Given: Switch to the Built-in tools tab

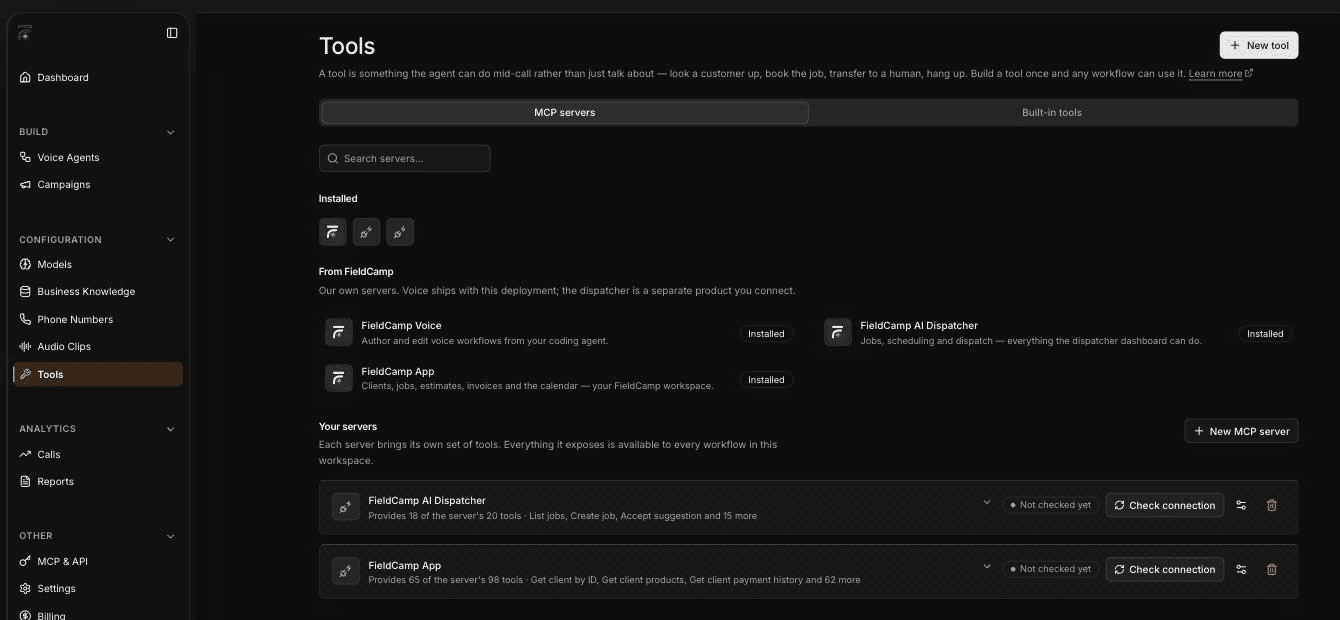Looking at the screenshot, I should [1052, 112].
